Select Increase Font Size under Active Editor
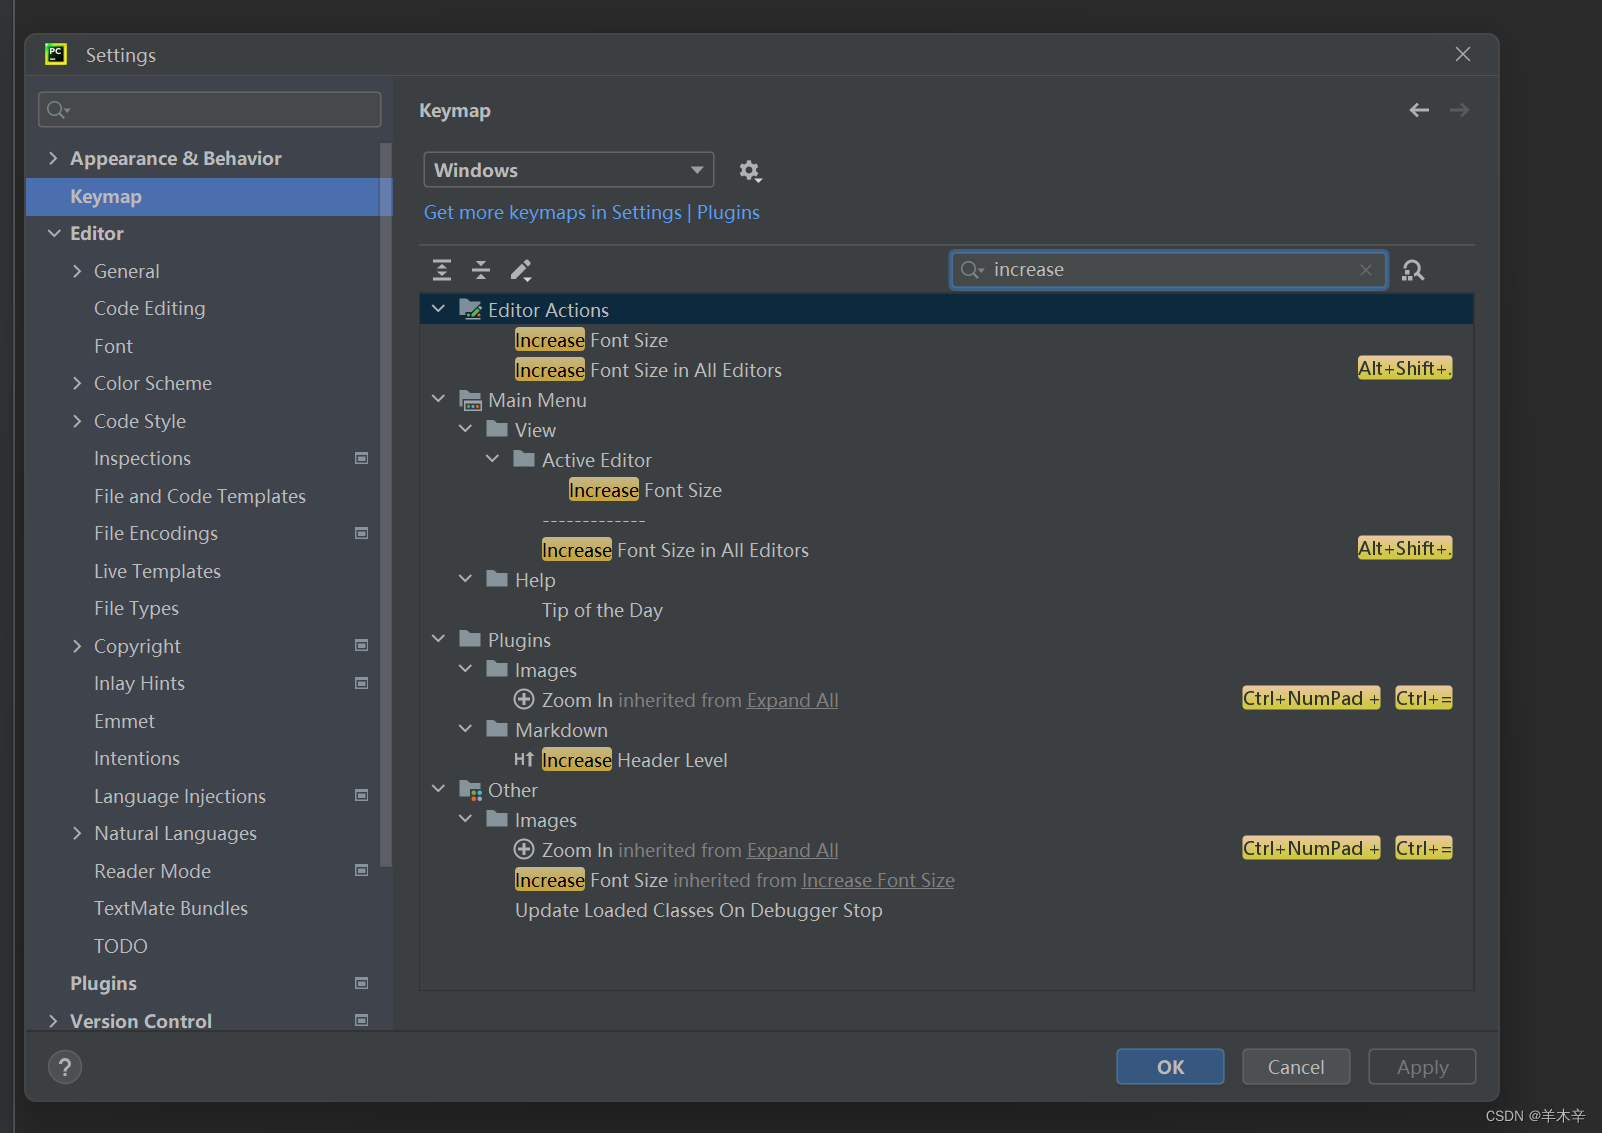The width and height of the screenshot is (1602, 1133). point(645,490)
